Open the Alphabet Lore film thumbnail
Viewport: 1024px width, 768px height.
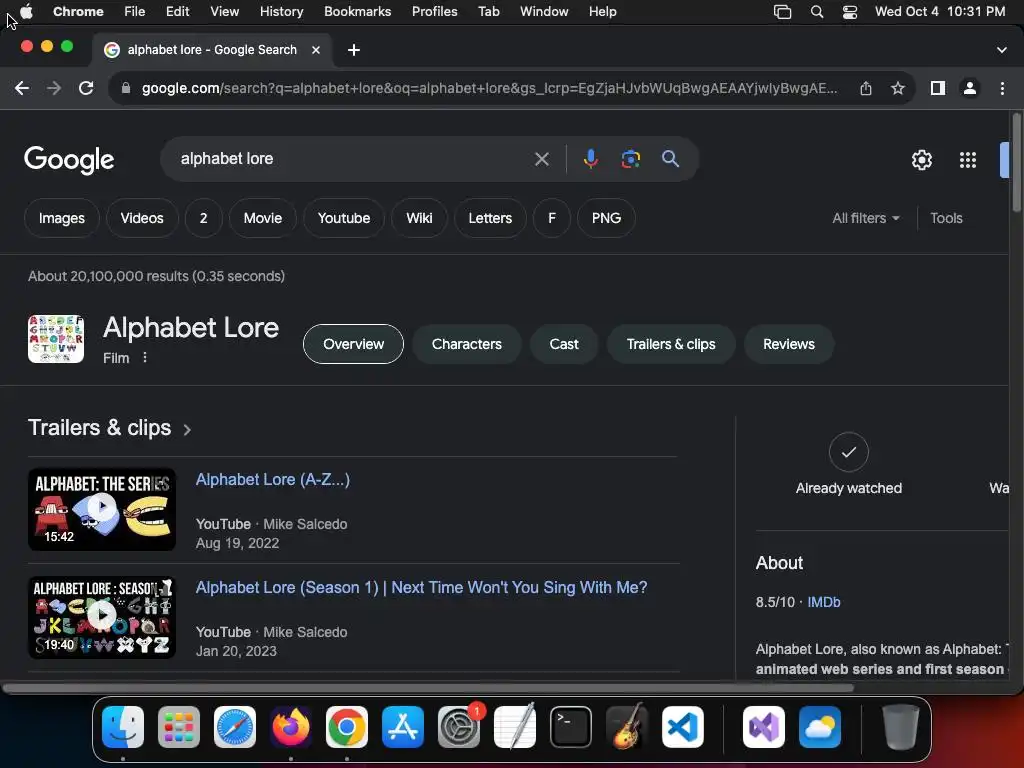click(56, 339)
